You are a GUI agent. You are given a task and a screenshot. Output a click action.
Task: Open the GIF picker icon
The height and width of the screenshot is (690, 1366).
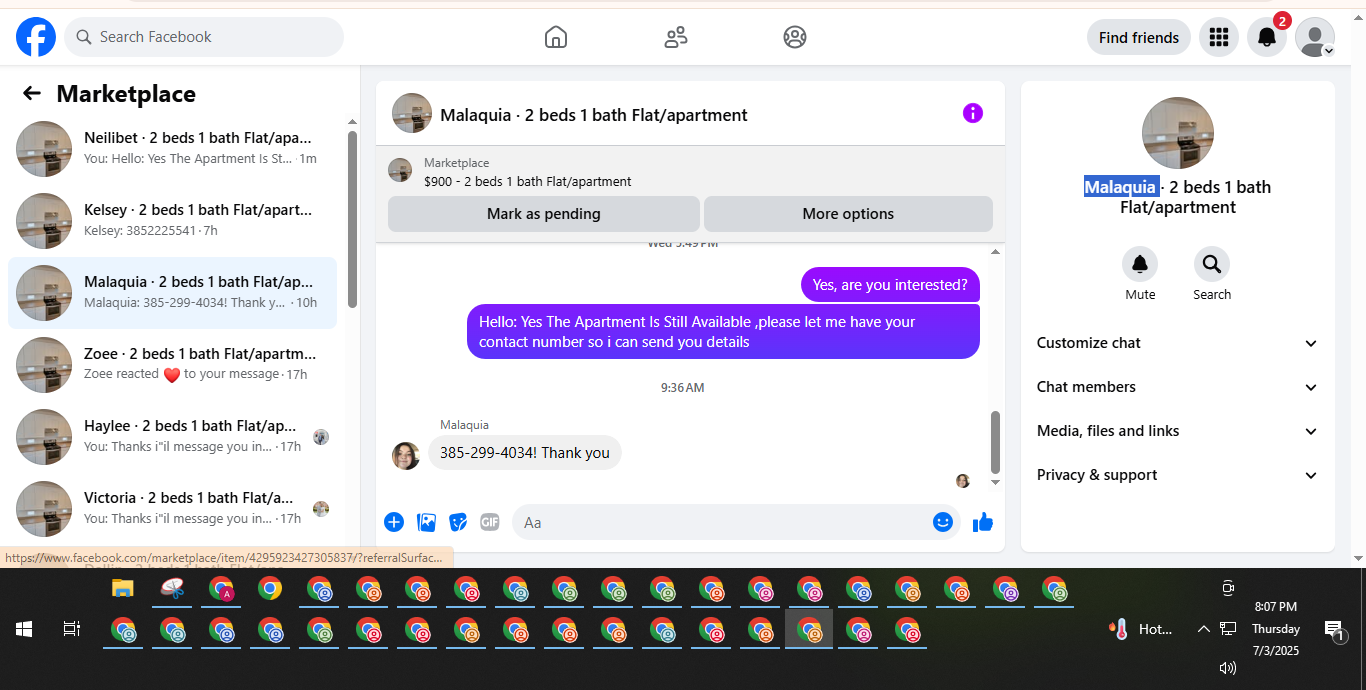[489, 522]
